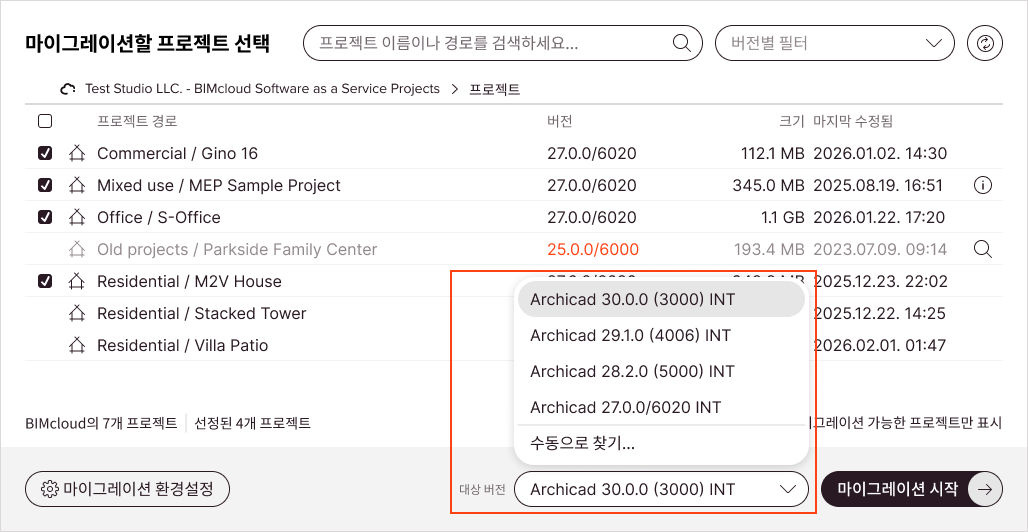Click 선정된 4개 프로젝트 status text
1028x532 pixels.
tap(252, 423)
